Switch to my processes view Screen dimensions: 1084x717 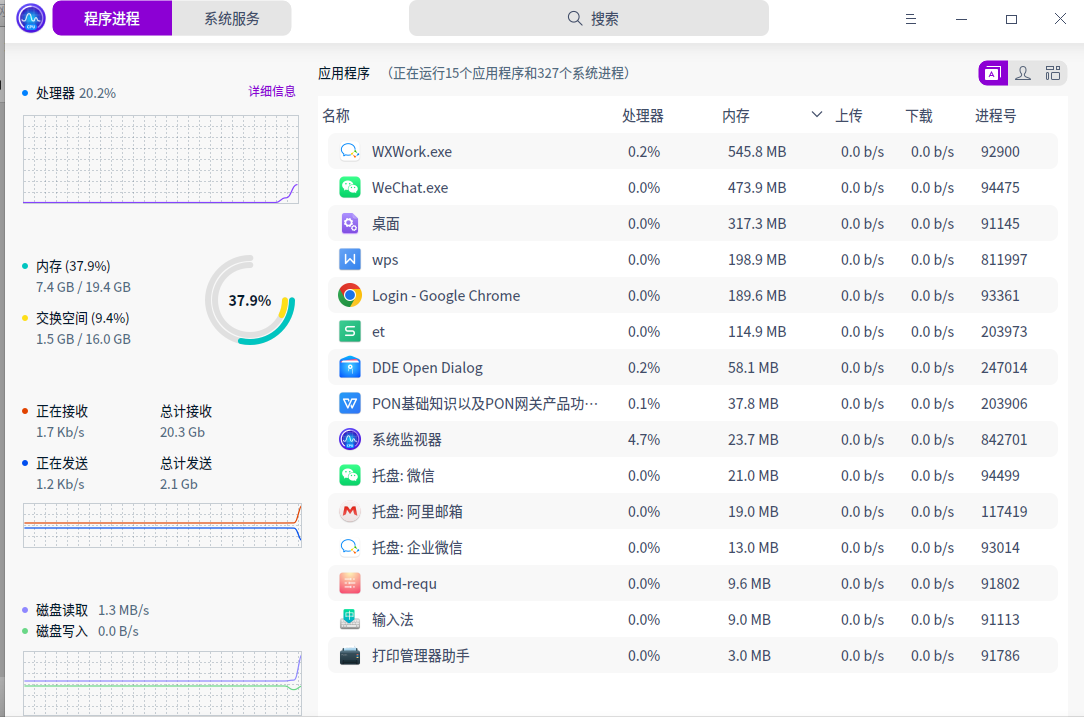click(1023, 73)
